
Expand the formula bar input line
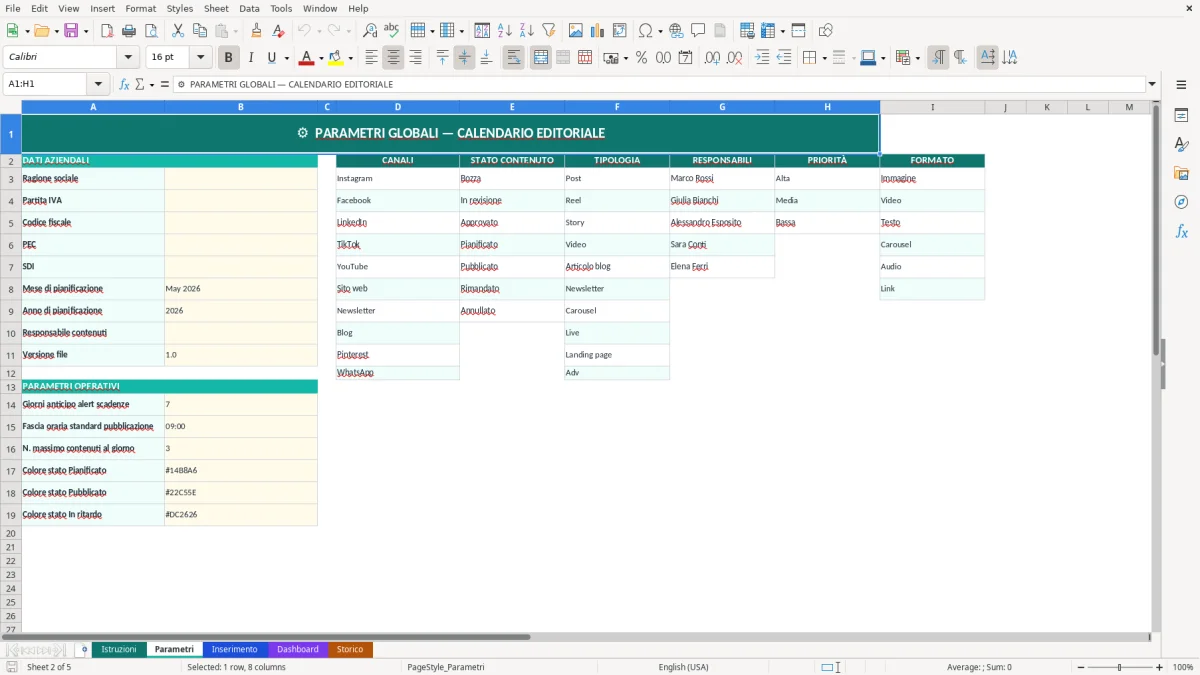1152,84
